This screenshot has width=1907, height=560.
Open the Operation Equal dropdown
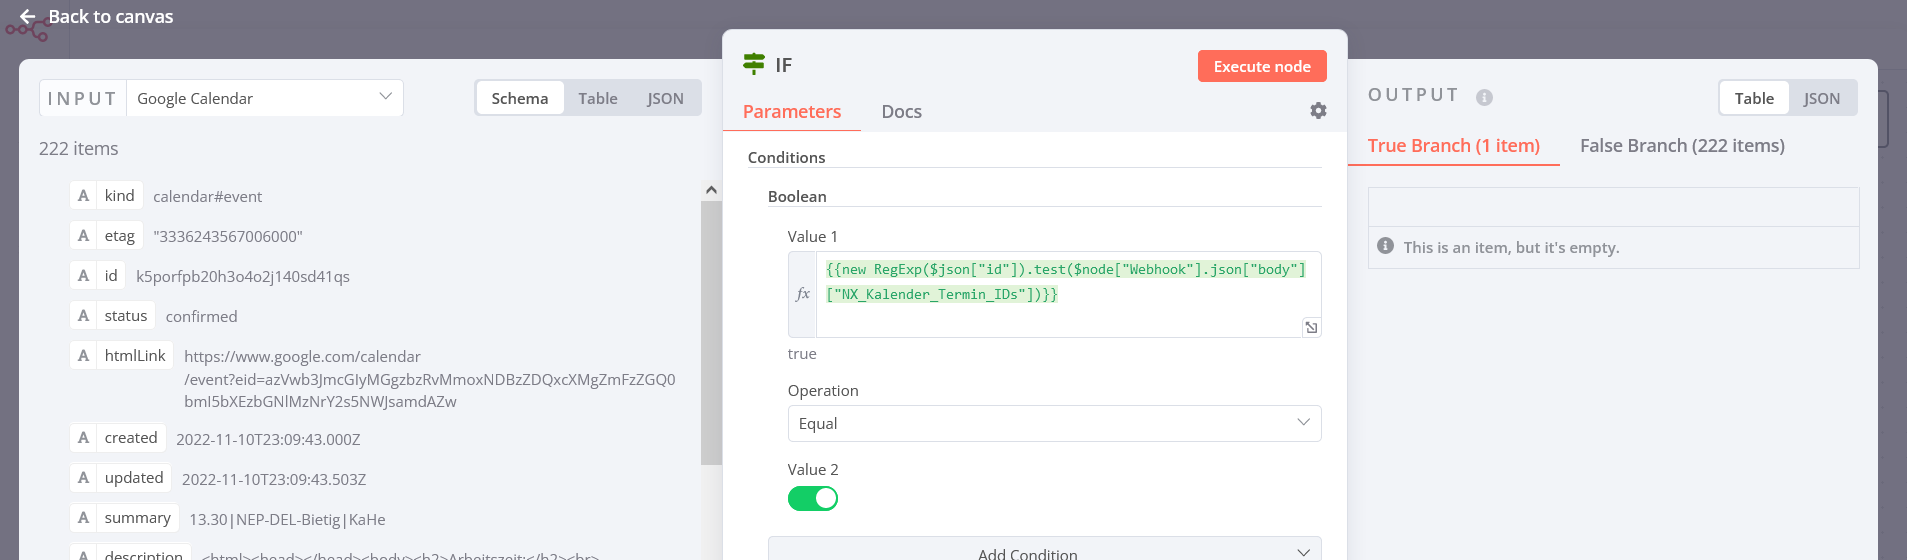(x=1054, y=423)
